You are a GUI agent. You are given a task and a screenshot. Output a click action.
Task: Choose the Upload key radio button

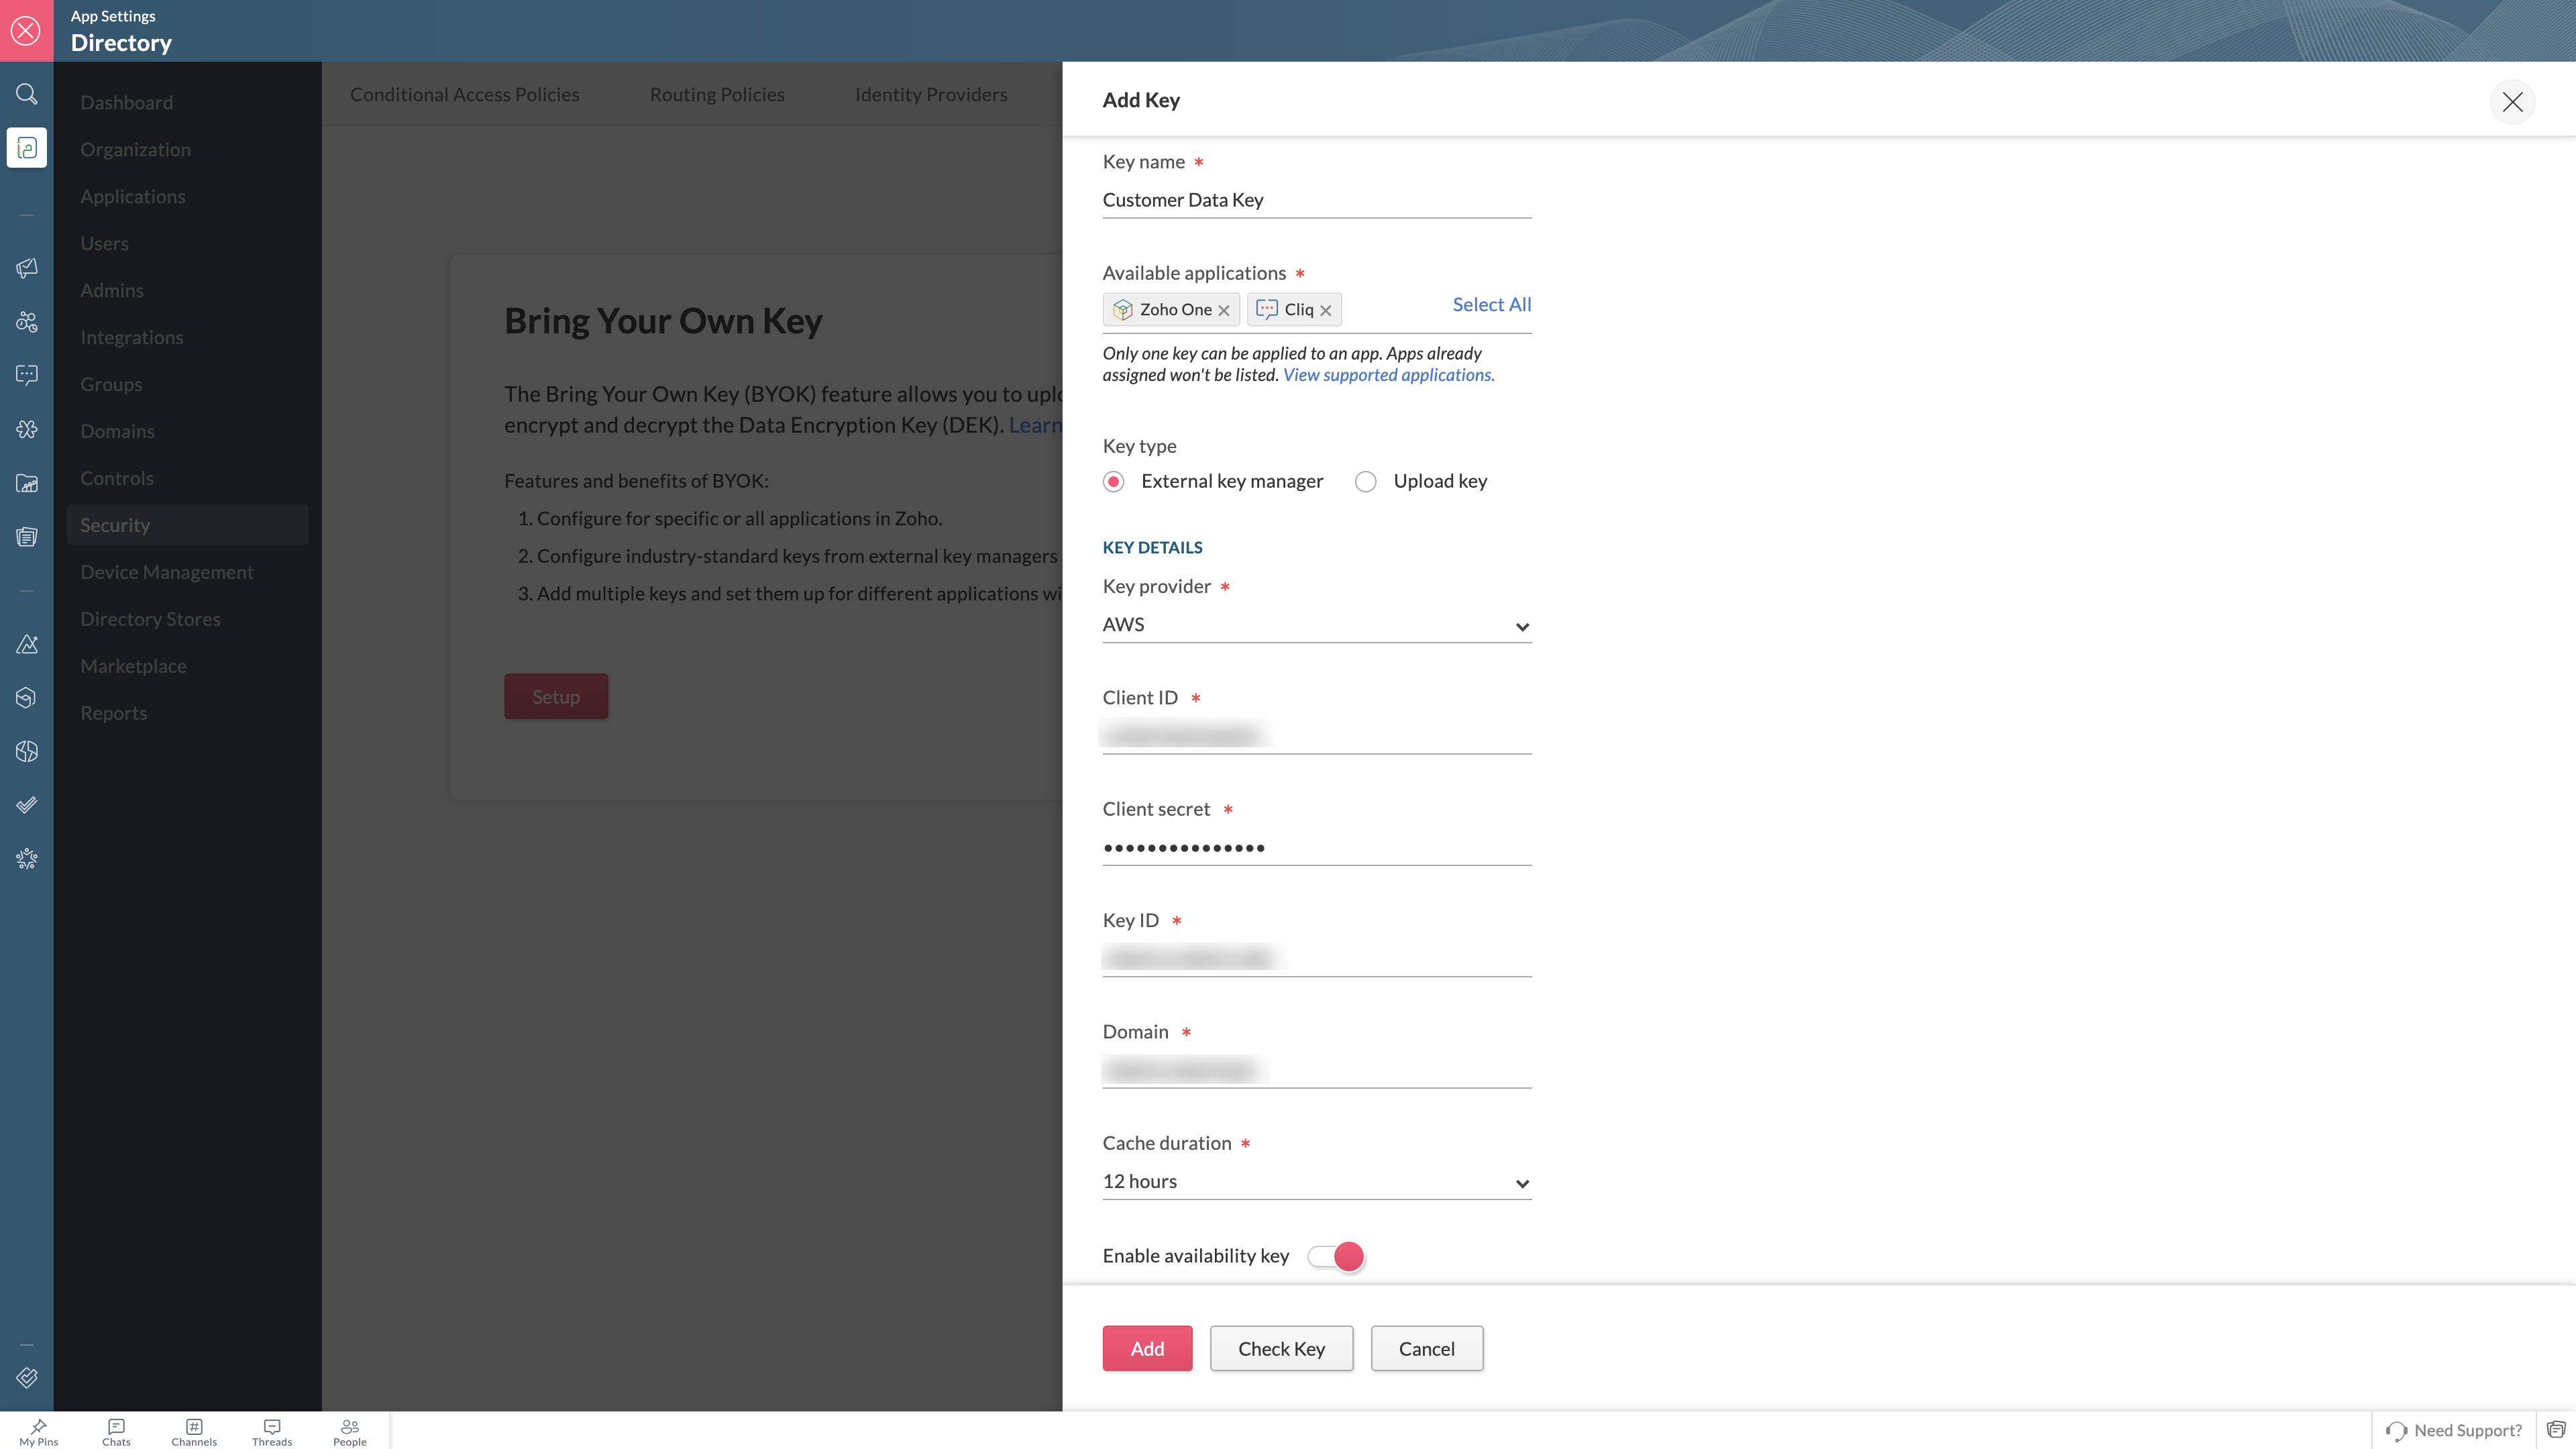(1365, 482)
